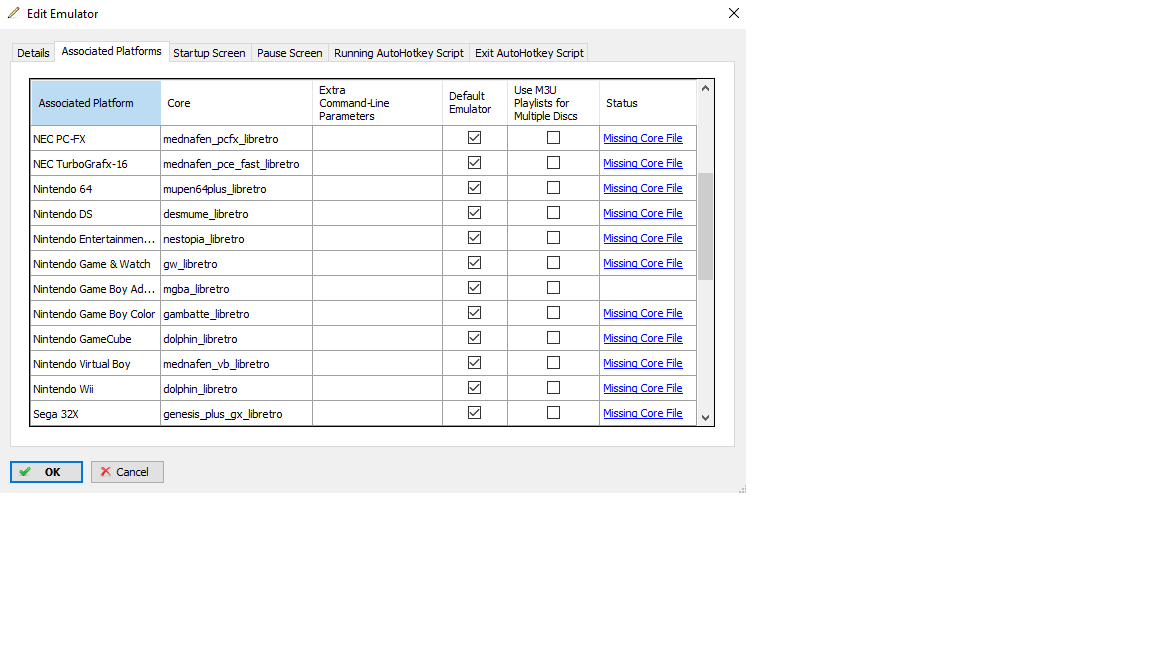Open Missing Core File link for Nintendo DS
Viewport: 1152px width, 648px height.
pyautogui.click(x=643, y=213)
